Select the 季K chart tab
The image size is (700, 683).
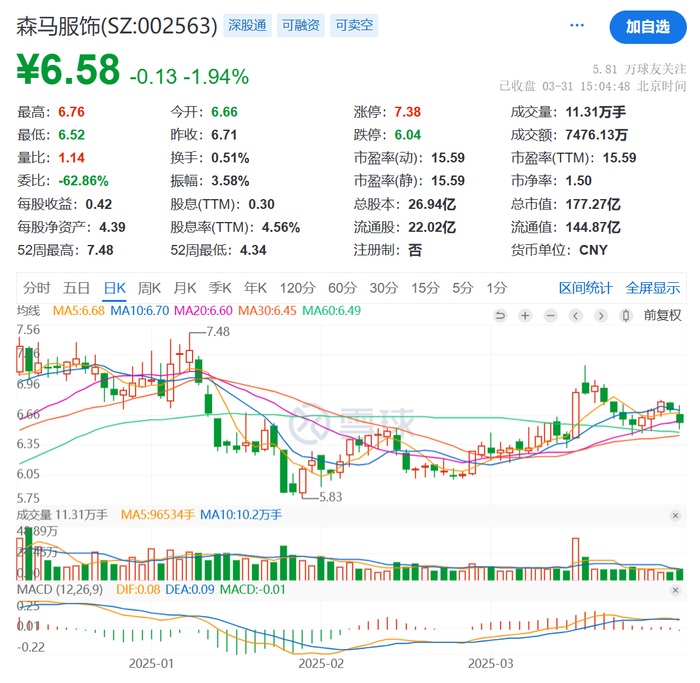tap(220, 288)
